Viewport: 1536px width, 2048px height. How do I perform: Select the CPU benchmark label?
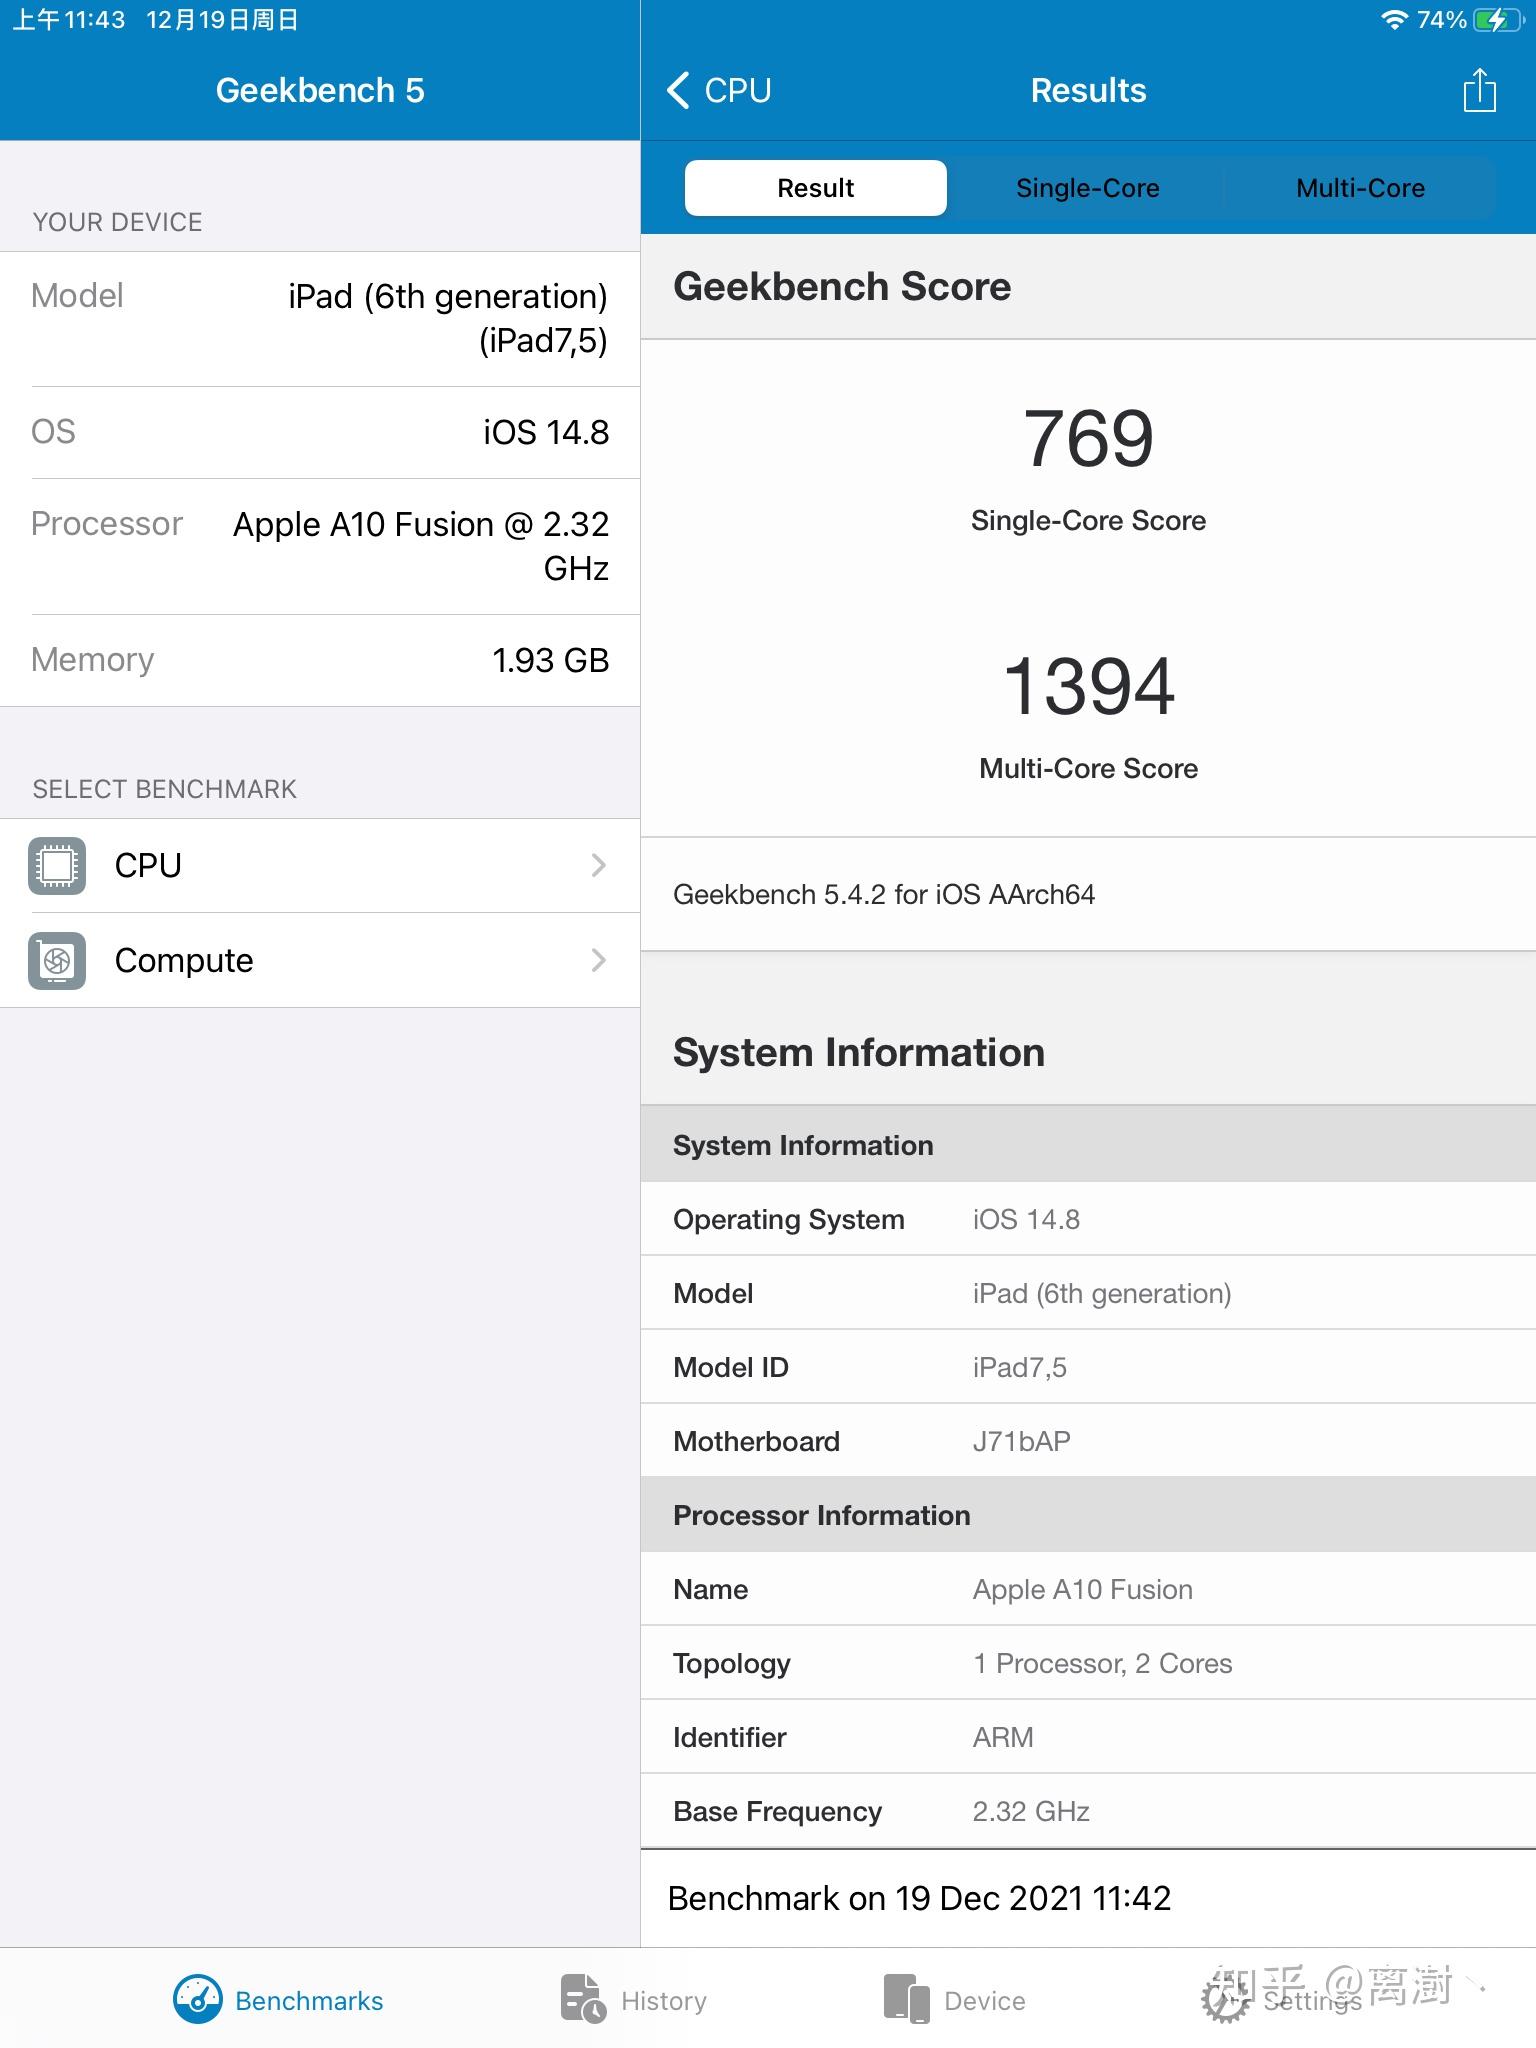[148, 865]
